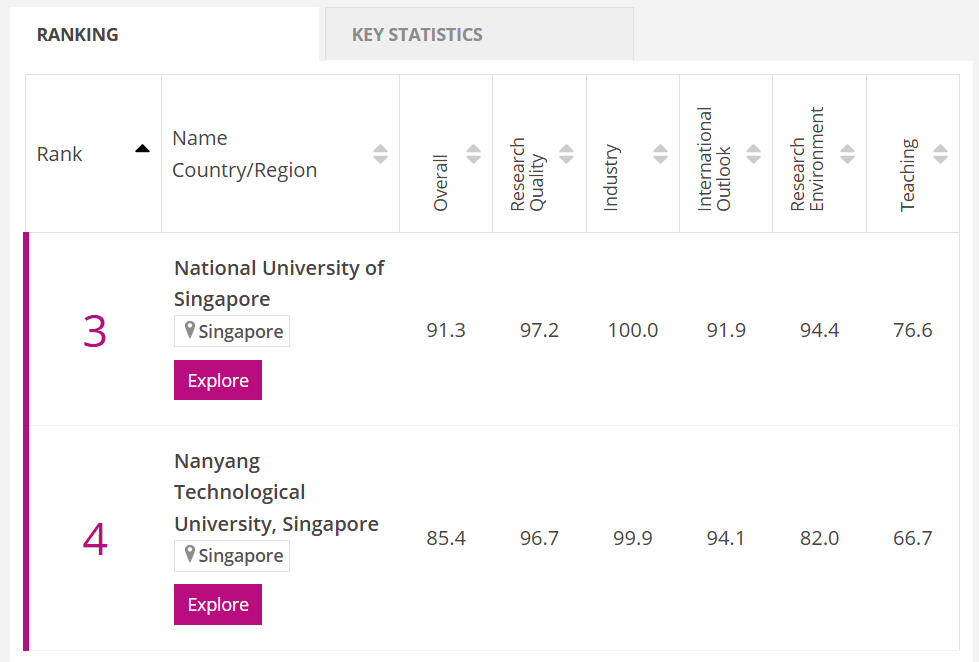
Task: Switch to the Key Statistics tab
Action: pyautogui.click(x=479, y=34)
